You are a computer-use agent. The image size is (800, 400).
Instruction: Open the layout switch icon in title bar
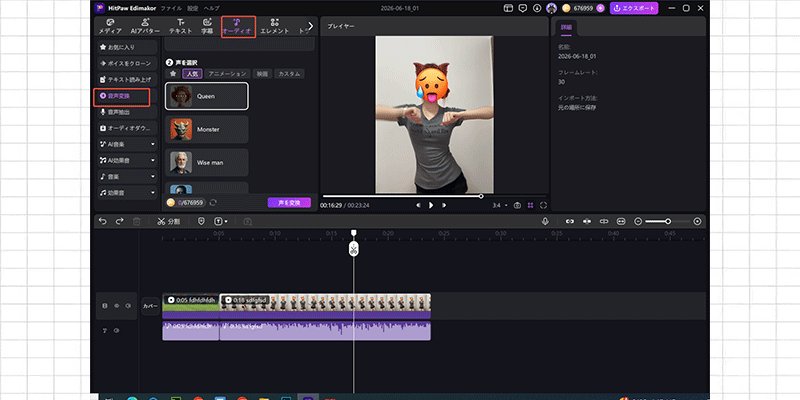[x=508, y=8]
